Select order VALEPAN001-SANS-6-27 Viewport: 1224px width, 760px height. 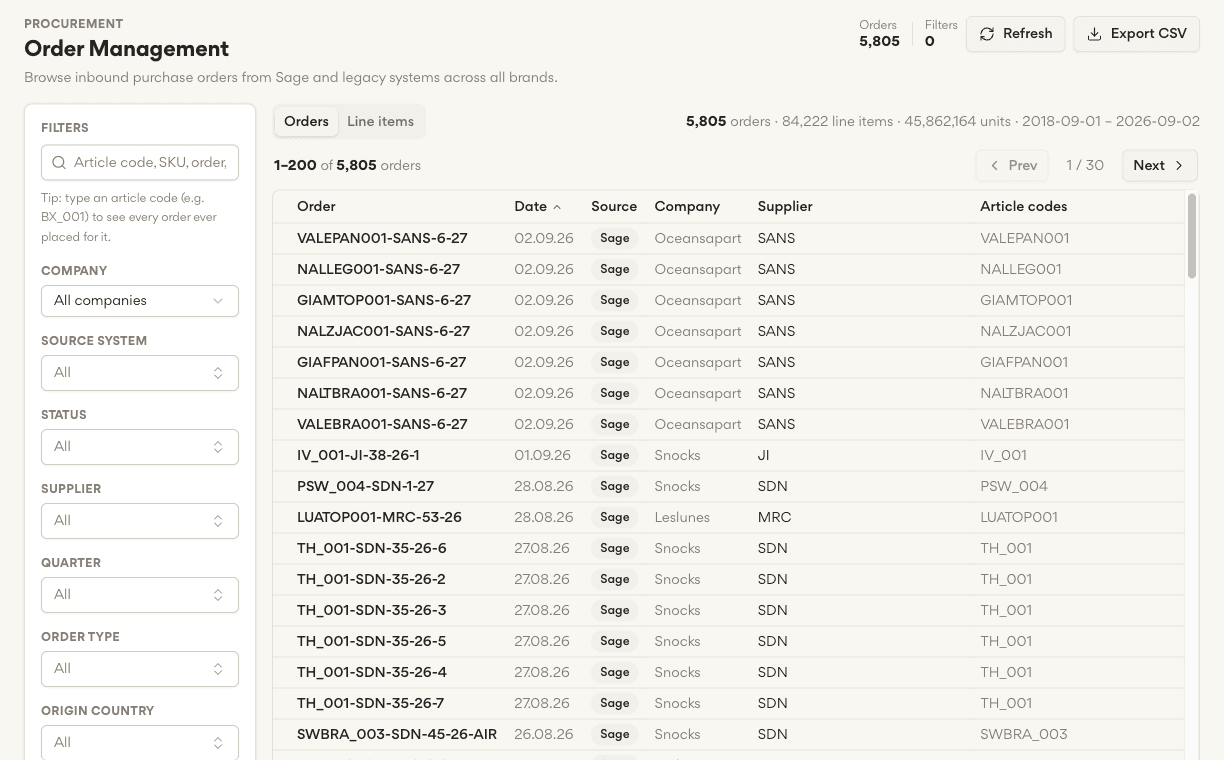pyautogui.click(x=382, y=239)
